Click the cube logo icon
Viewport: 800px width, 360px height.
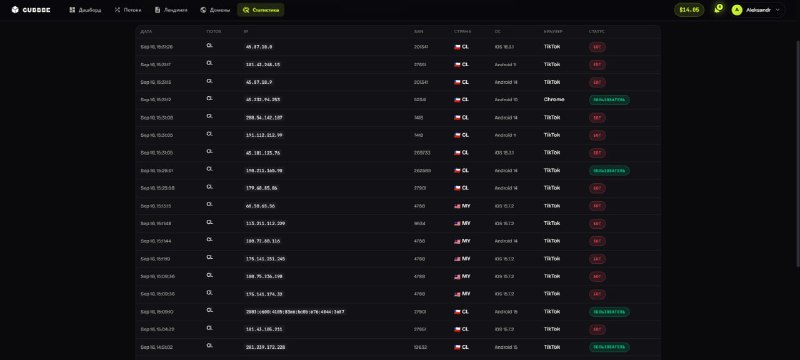15,10
